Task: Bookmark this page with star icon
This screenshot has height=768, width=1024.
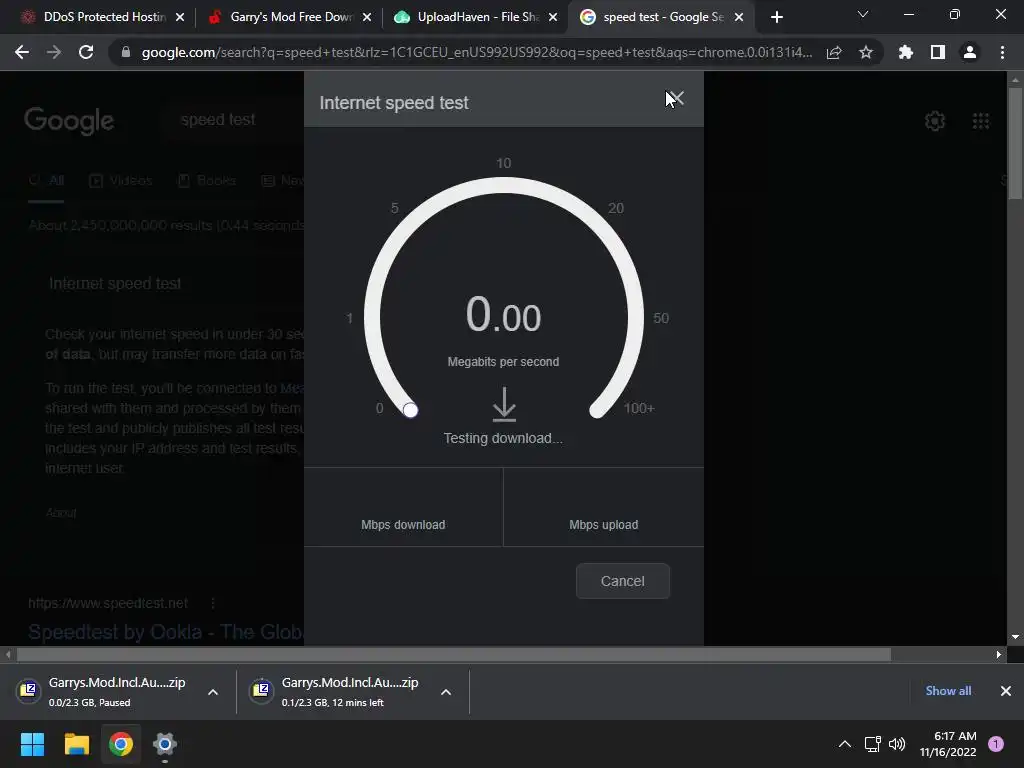Action: (x=866, y=52)
